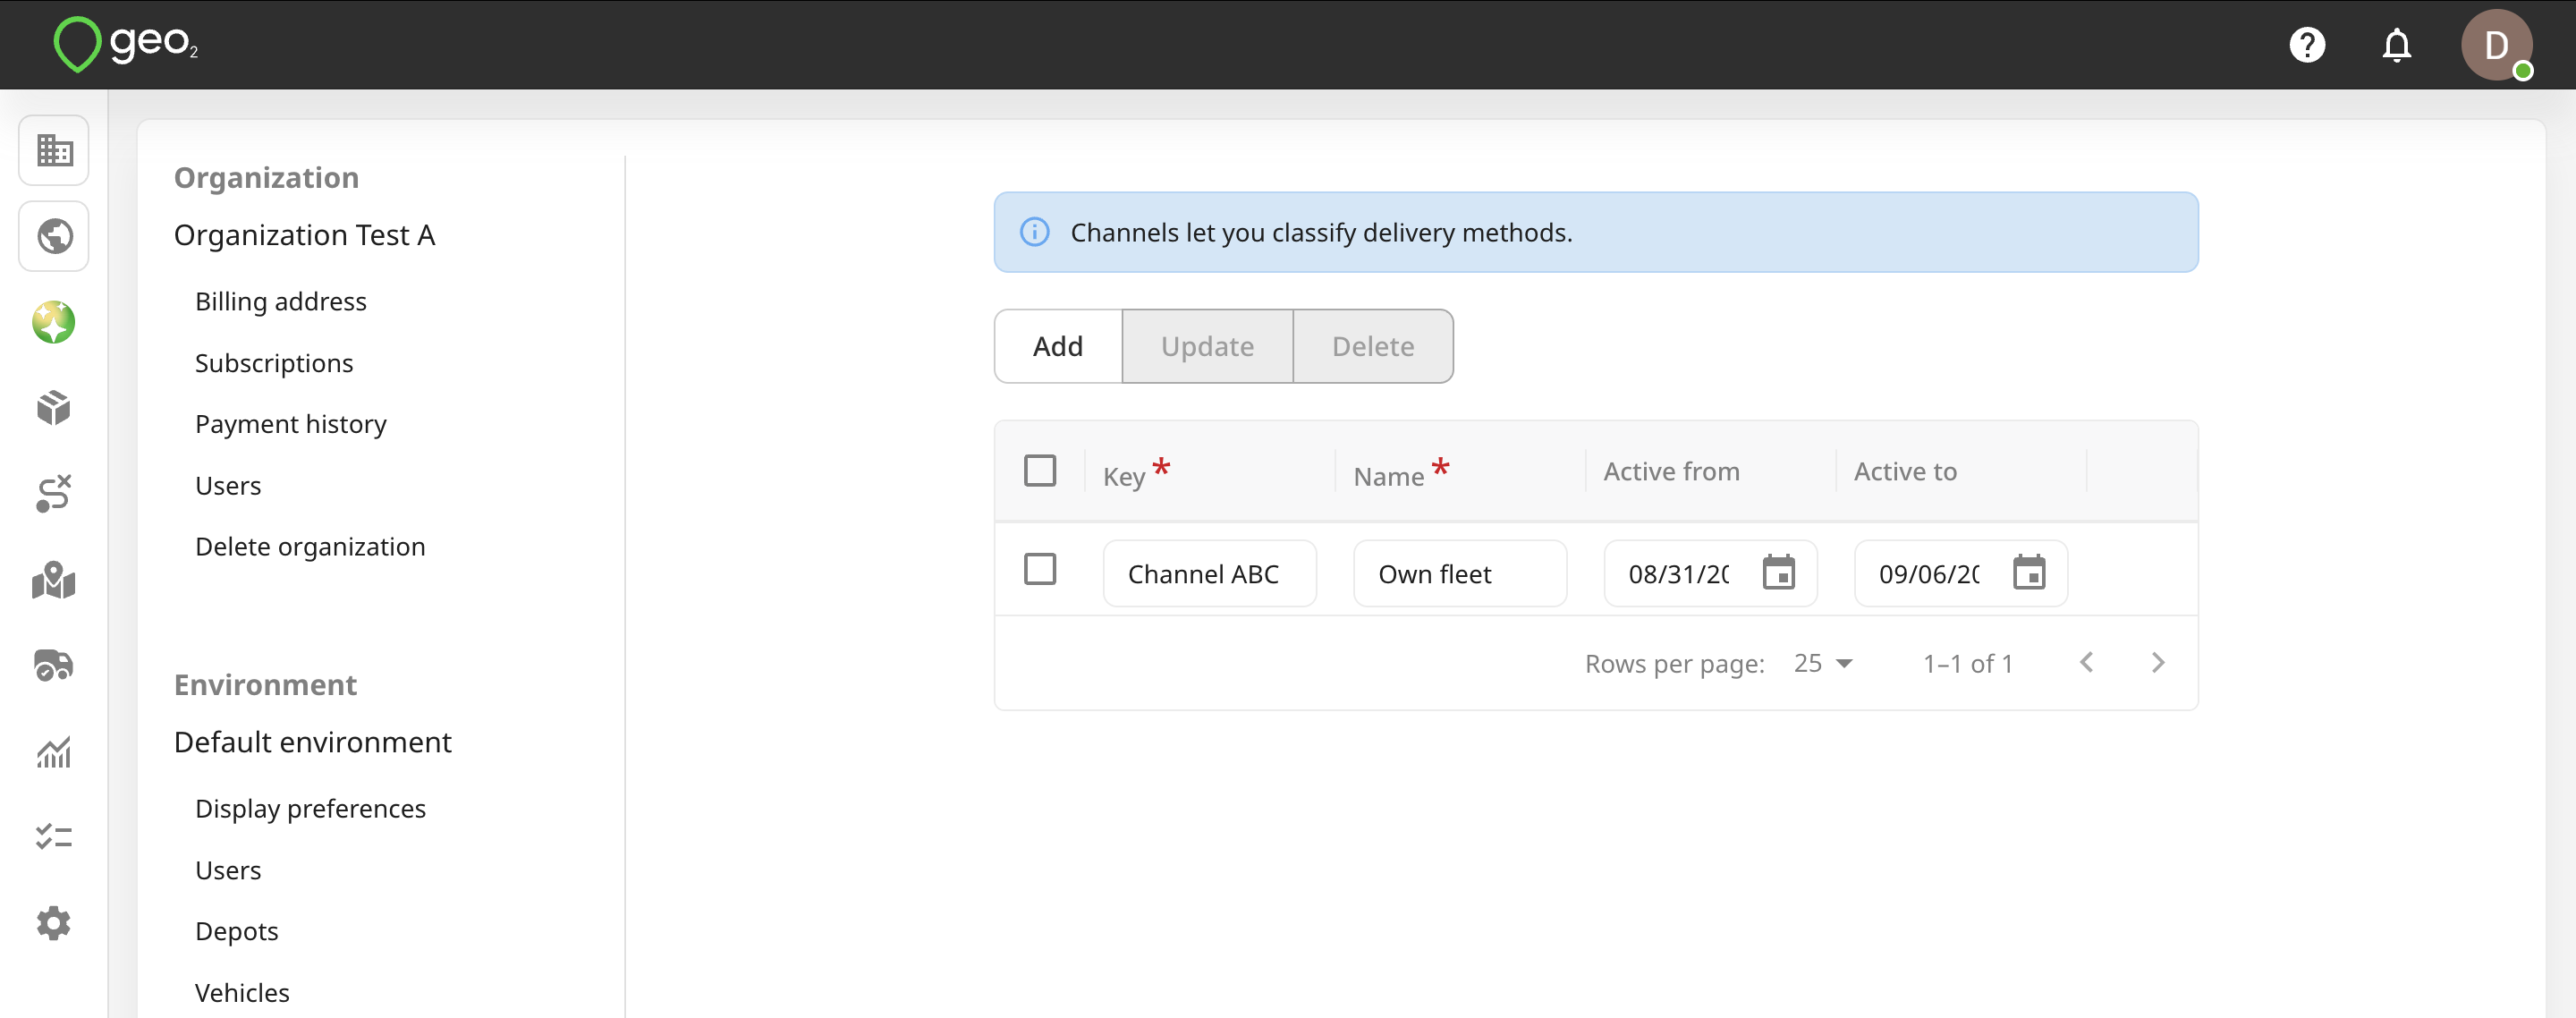
Task: Open the checklist icon in sidebar
Action: [54, 837]
